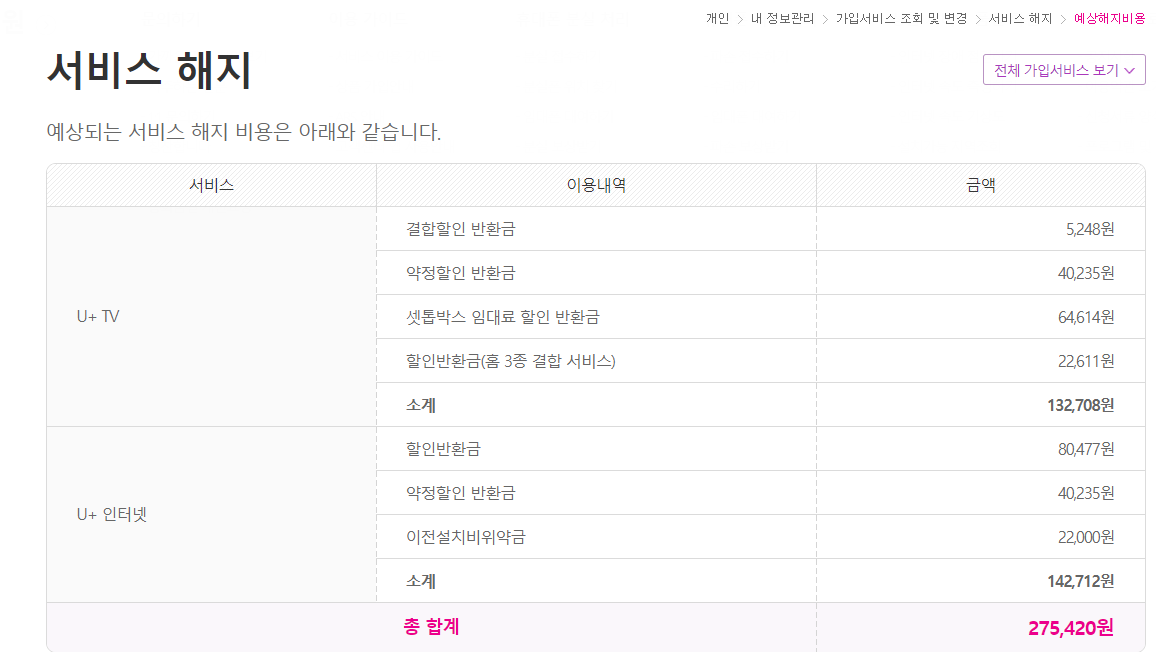Image resolution: width=1156 pixels, height=652 pixels.
Task: Click the 결합할인 반환금 row label
Action: (x=460, y=229)
